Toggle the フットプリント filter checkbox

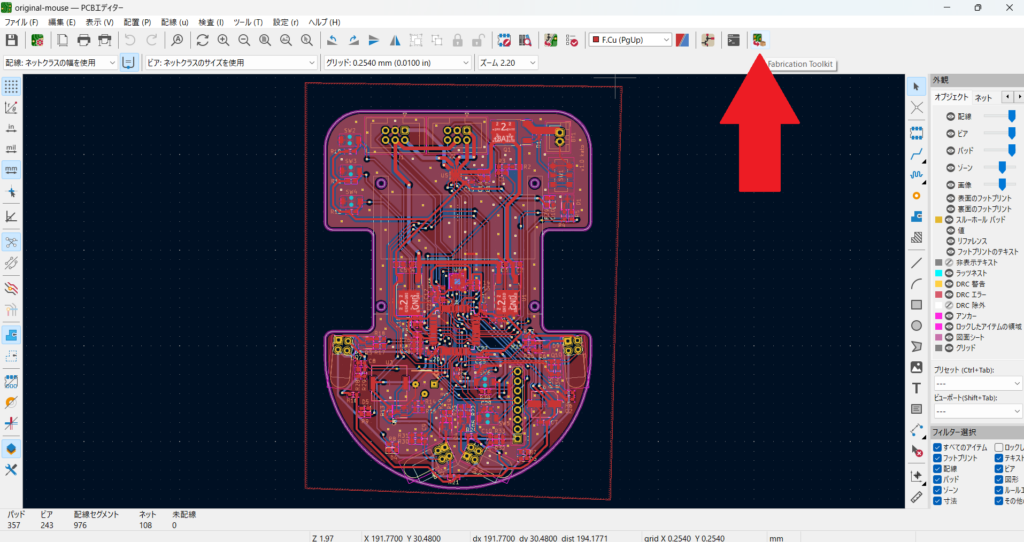point(937,458)
